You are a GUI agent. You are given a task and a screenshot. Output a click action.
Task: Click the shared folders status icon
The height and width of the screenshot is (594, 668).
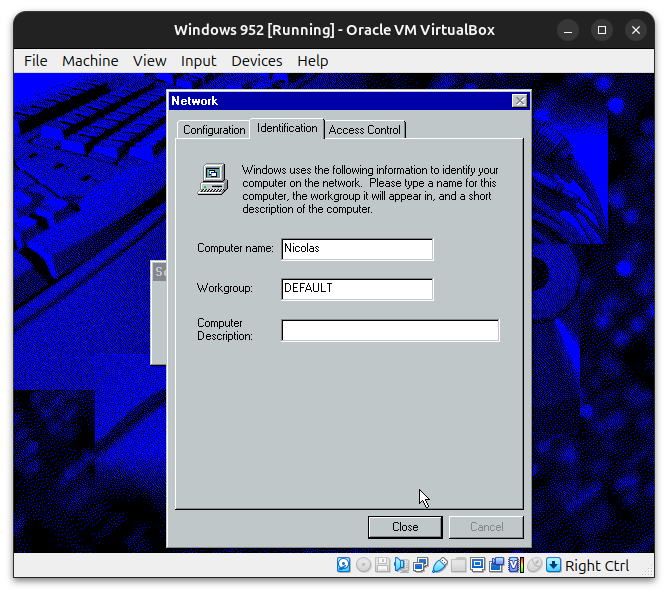(458, 565)
